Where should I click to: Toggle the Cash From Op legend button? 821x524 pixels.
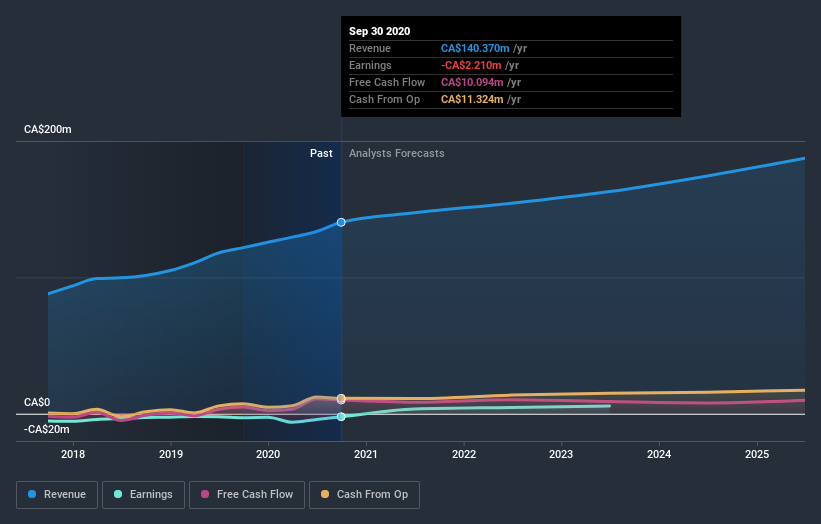point(364,495)
